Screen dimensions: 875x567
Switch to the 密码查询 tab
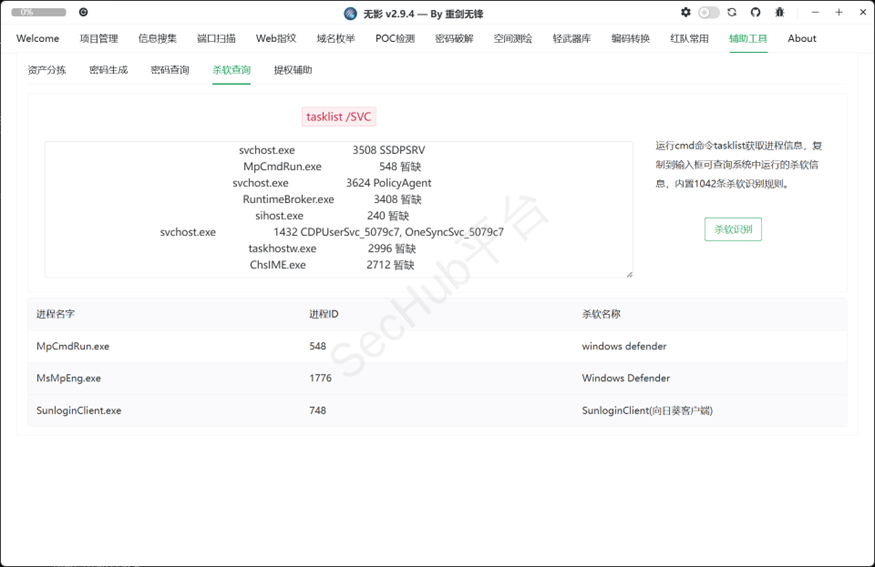point(170,70)
